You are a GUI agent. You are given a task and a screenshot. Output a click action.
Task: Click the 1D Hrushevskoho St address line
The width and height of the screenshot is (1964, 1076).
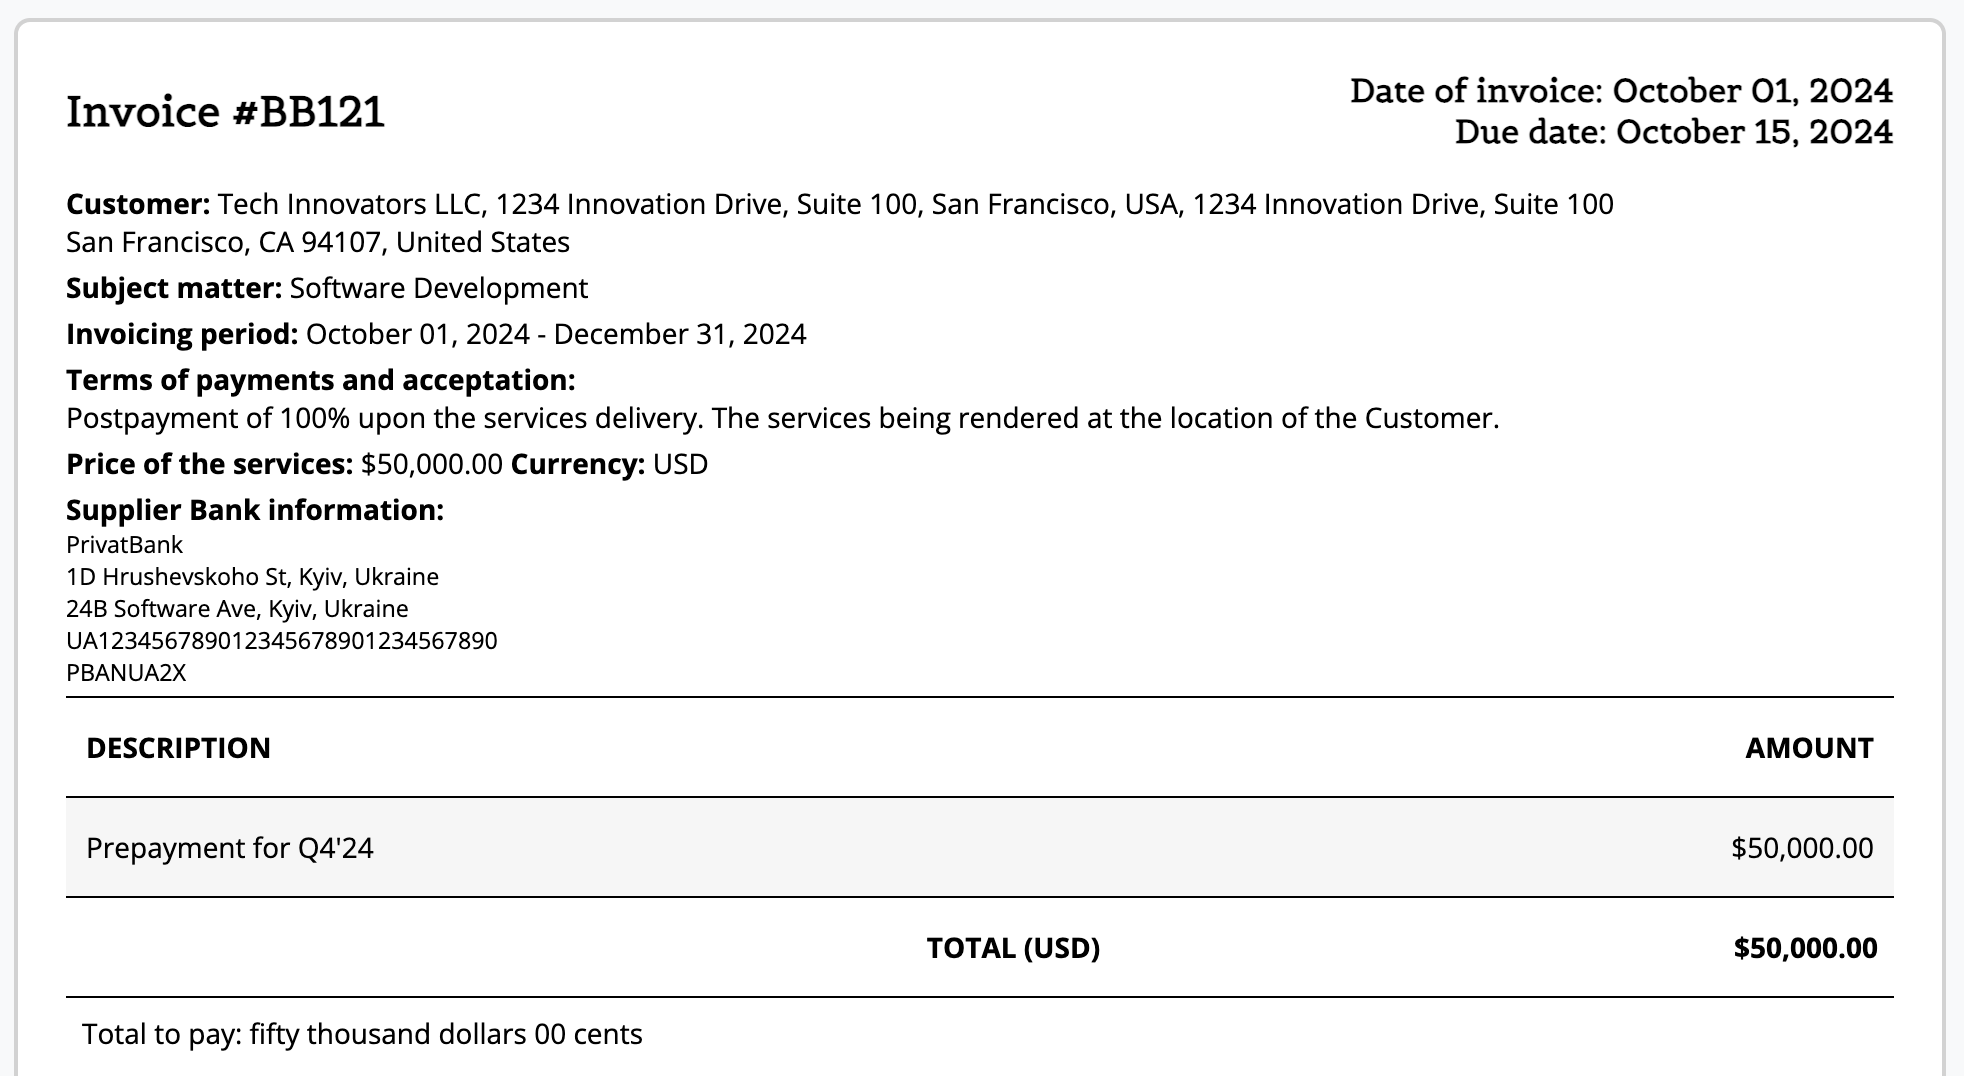[252, 577]
